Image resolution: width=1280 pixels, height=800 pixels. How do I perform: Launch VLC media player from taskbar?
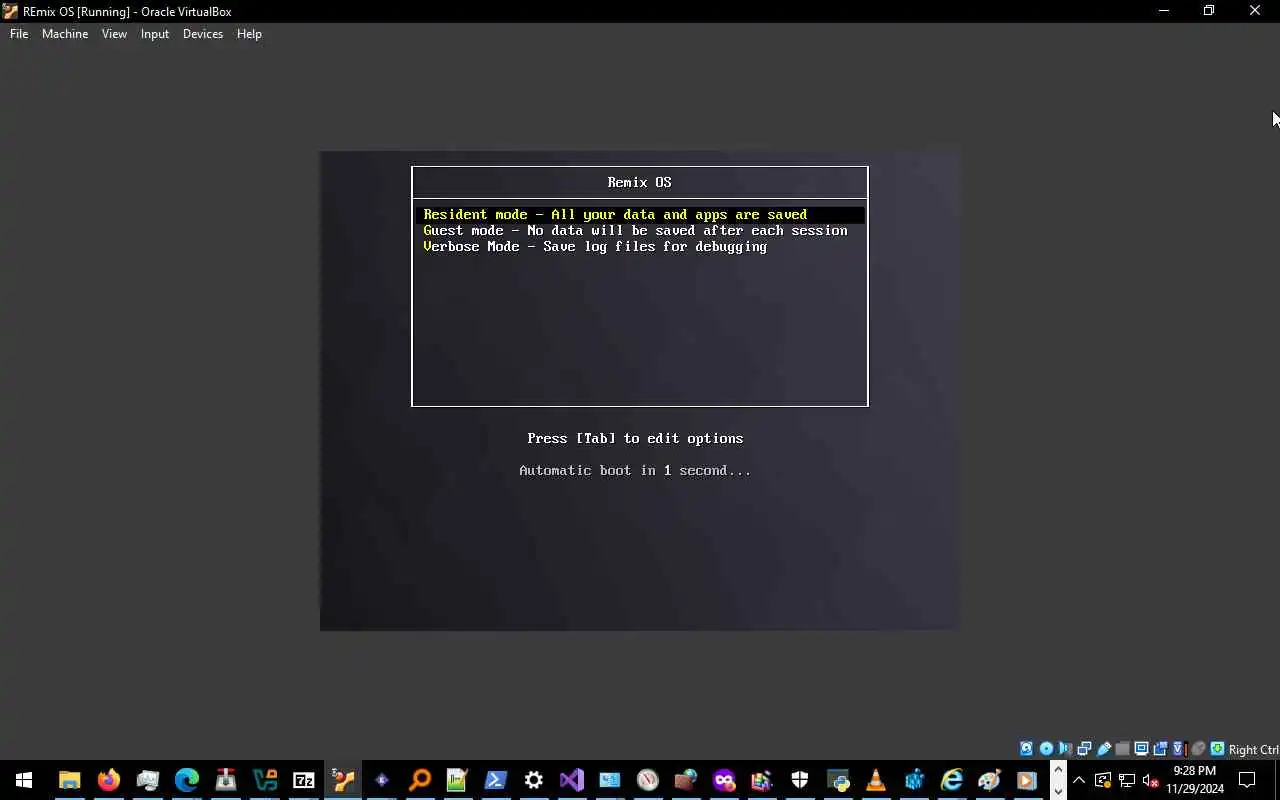click(x=876, y=780)
